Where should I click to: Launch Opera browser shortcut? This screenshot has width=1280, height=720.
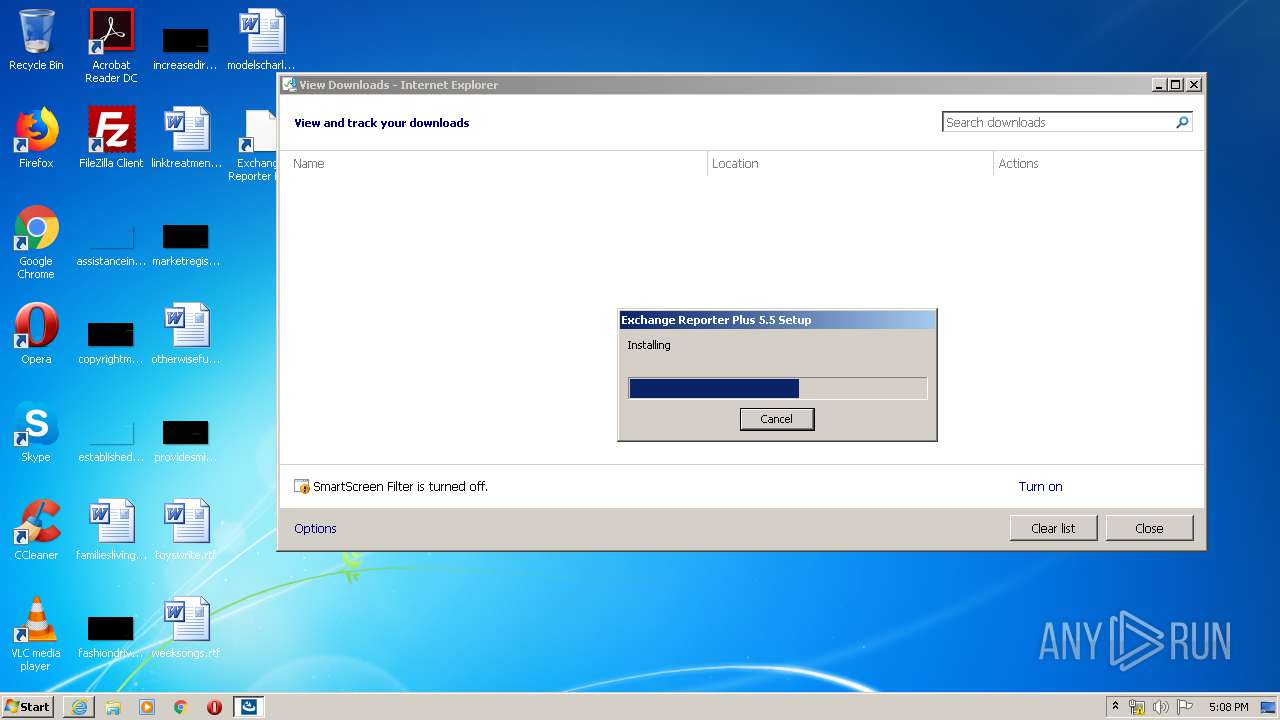(x=36, y=334)
